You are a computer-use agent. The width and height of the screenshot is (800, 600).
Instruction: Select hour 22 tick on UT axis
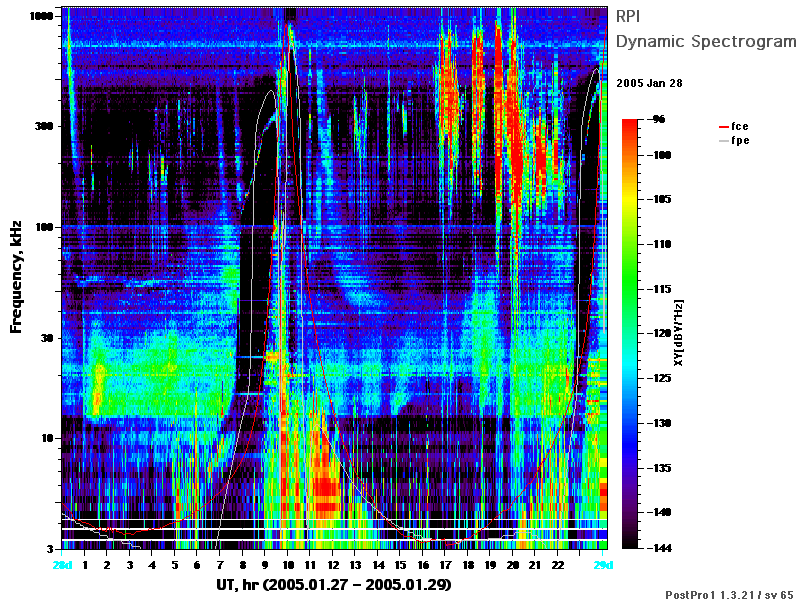[558, 565]
